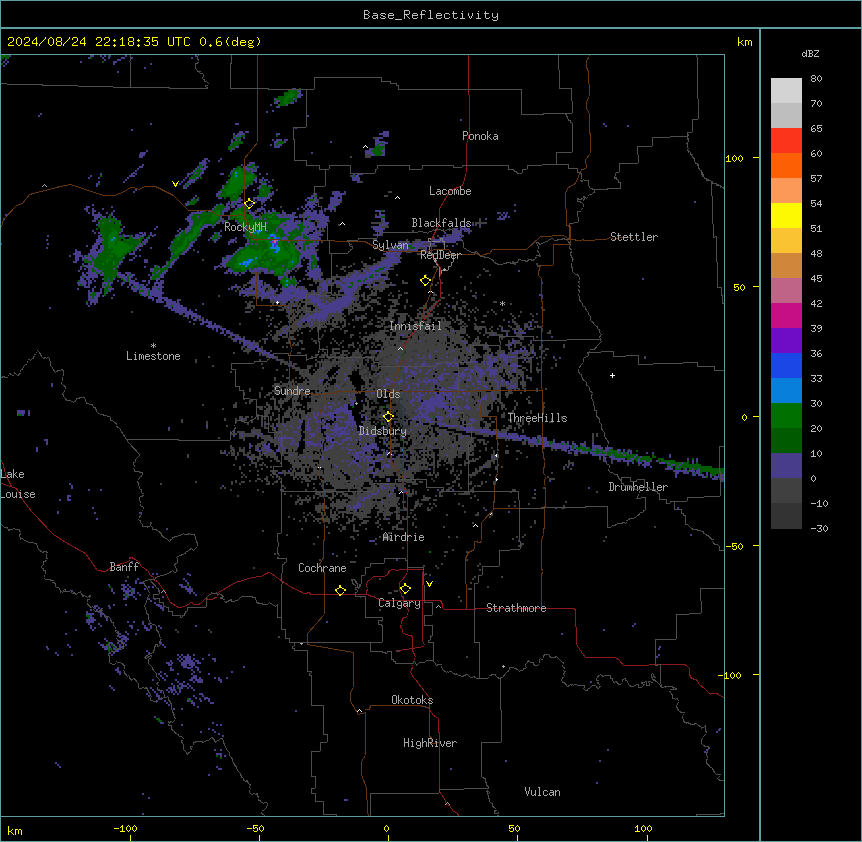
Task: Click the RockyMH label
Action: 245,227
